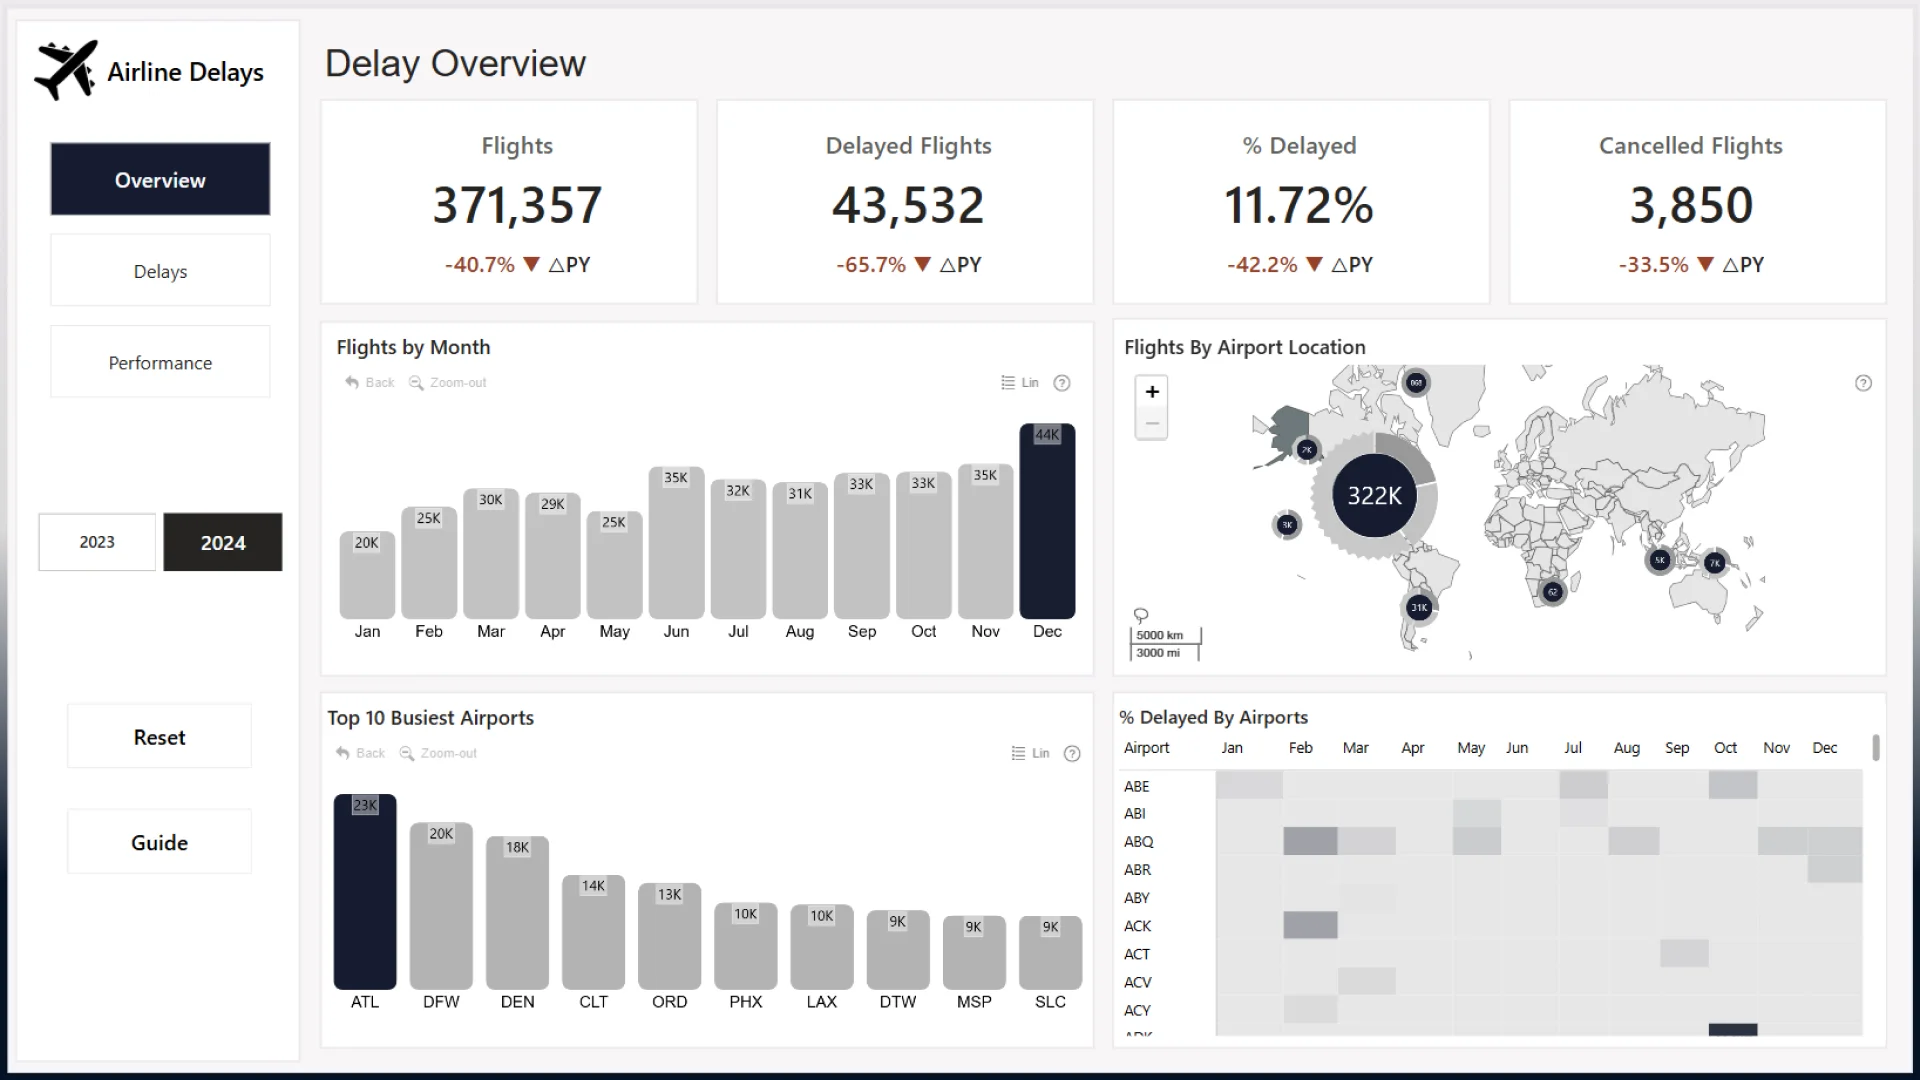Screen dimensions: 1920x1080
Task: Click the 31K cluster over South America
Action: click(x=1419, y=607)
